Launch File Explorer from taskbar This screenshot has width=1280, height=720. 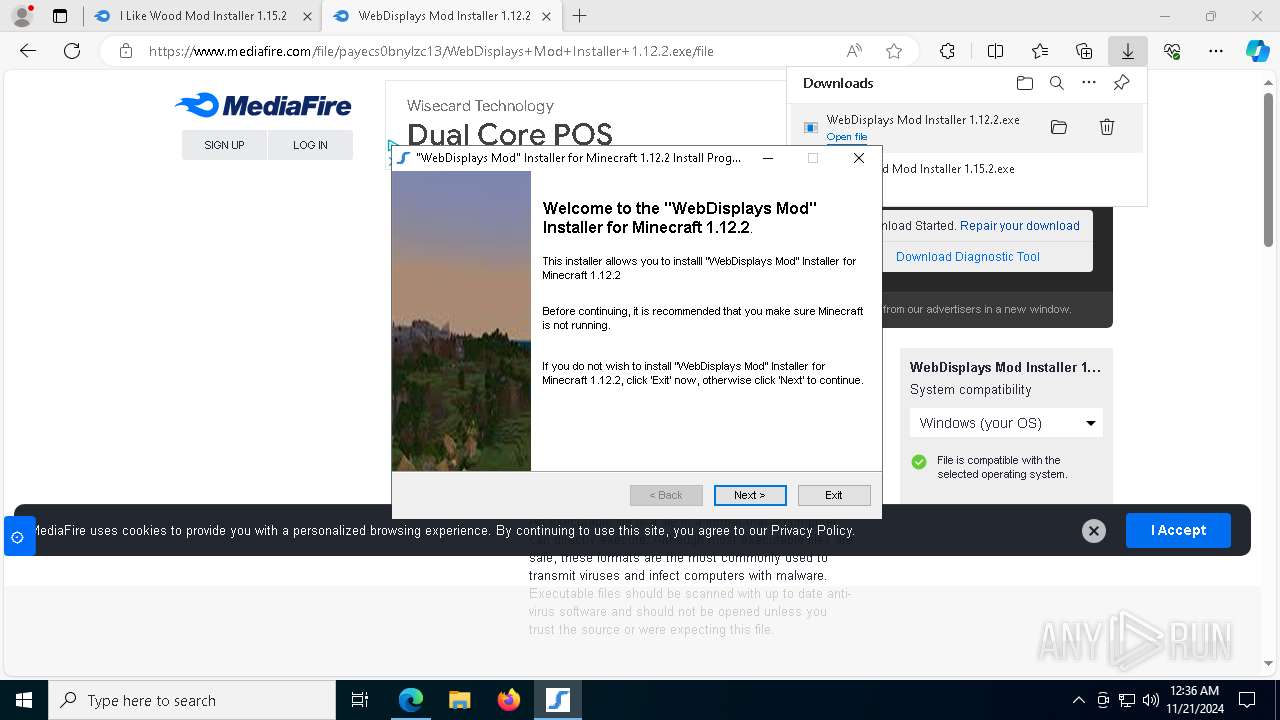(x=459, y=700)
